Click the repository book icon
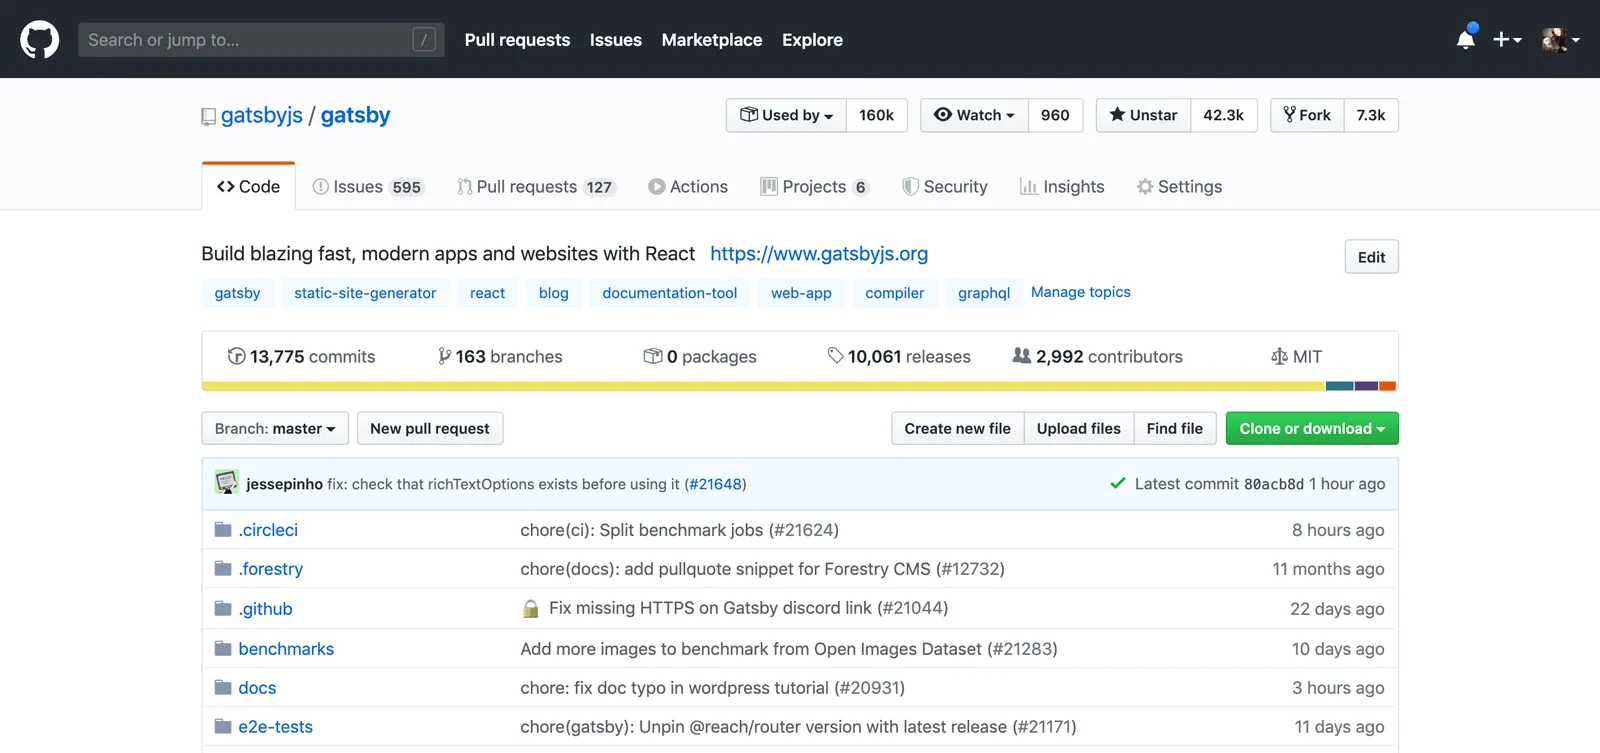The height and width of the screenshot is (753, 1600). (x=208, y=116)
